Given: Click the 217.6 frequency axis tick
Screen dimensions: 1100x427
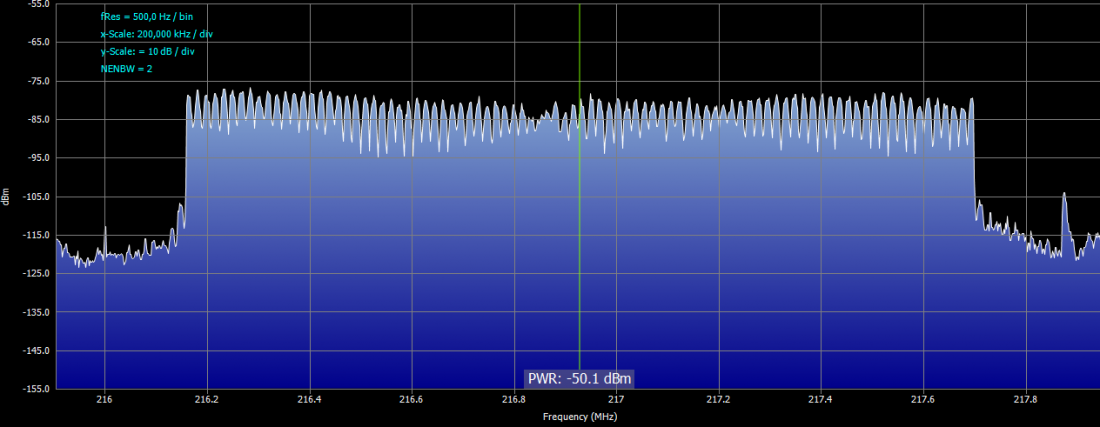Looking at the screenshot, I should click(923, 398).
